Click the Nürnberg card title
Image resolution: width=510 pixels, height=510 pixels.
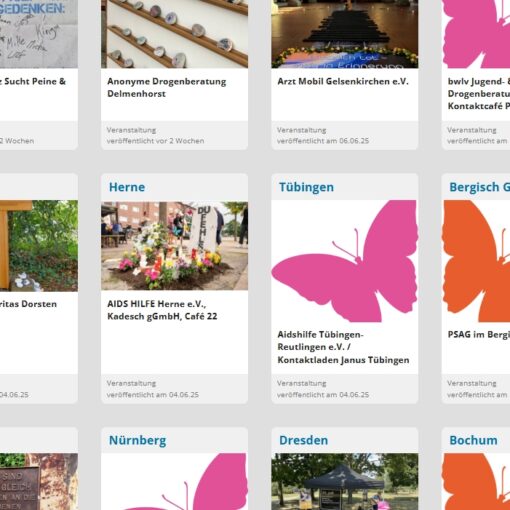coord(138,440)
